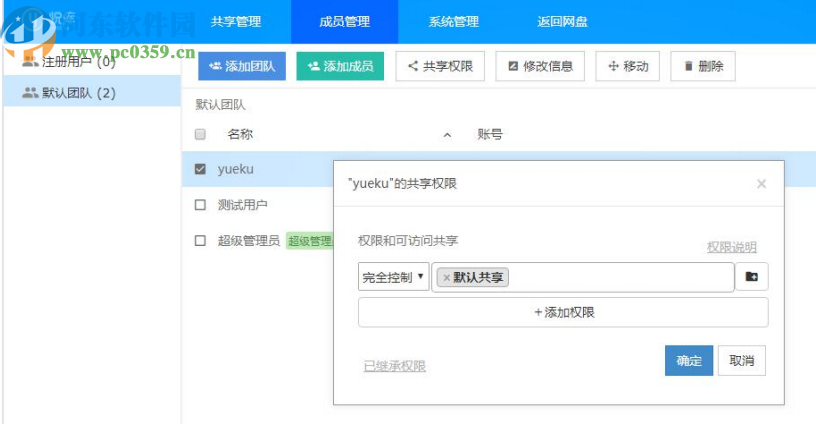
Task: Click the 添加成员 button
Action: pos(340,66)
